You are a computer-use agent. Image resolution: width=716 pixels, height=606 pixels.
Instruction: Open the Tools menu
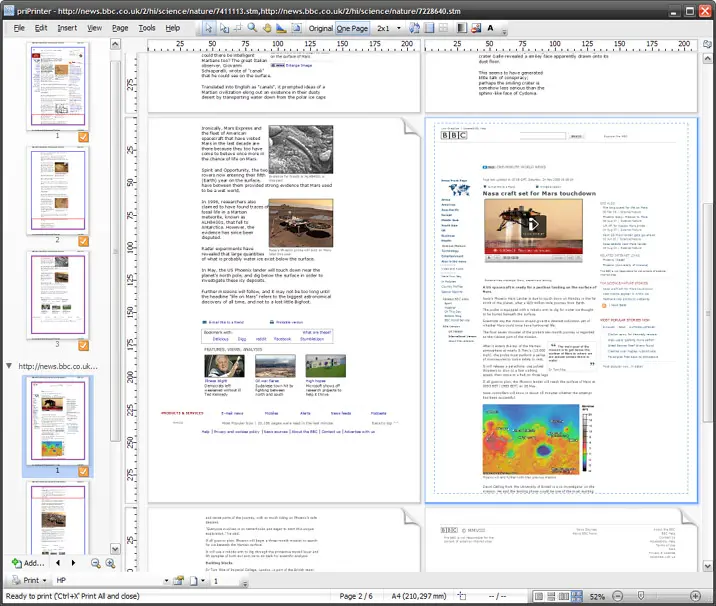click(147, 28)
